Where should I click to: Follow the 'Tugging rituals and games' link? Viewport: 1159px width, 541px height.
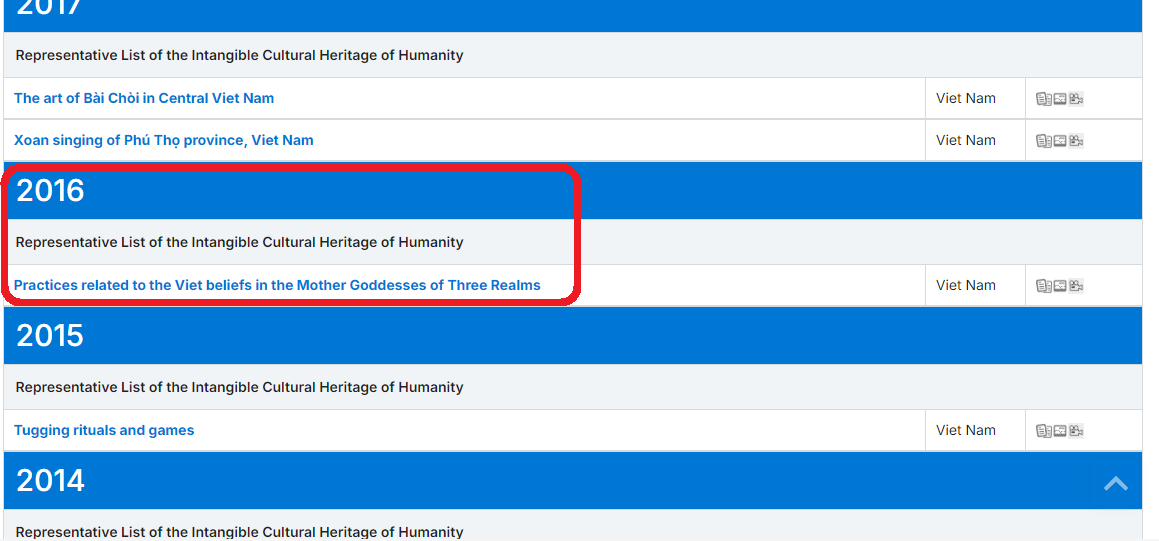tap(104, 430)
